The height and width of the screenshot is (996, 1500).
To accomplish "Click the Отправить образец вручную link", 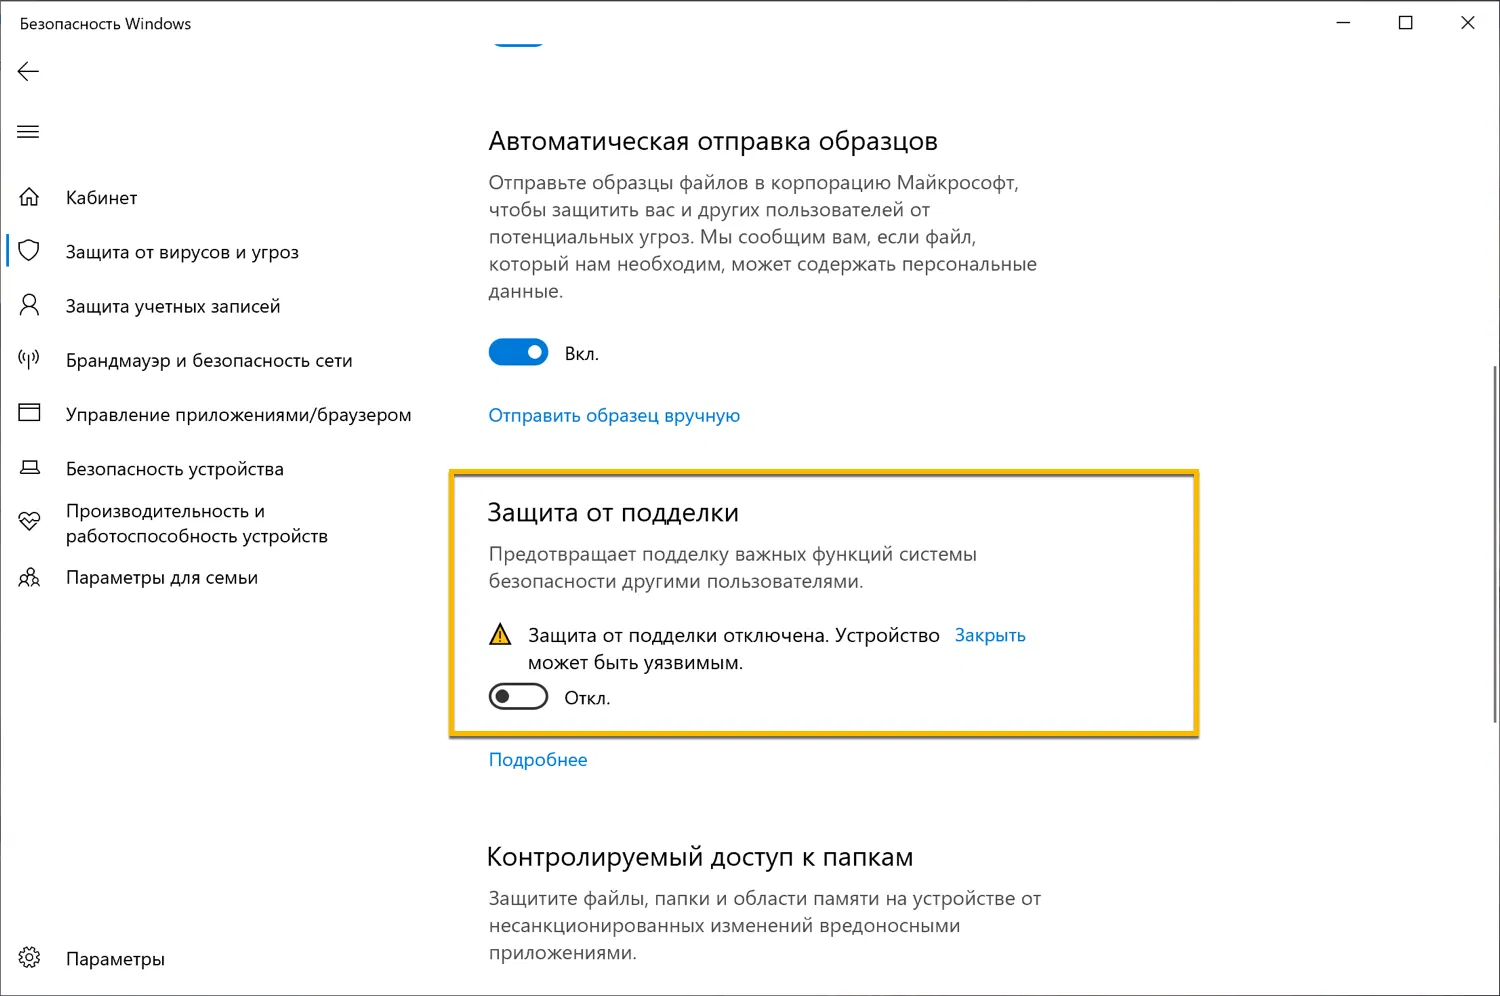I will 614,415.
